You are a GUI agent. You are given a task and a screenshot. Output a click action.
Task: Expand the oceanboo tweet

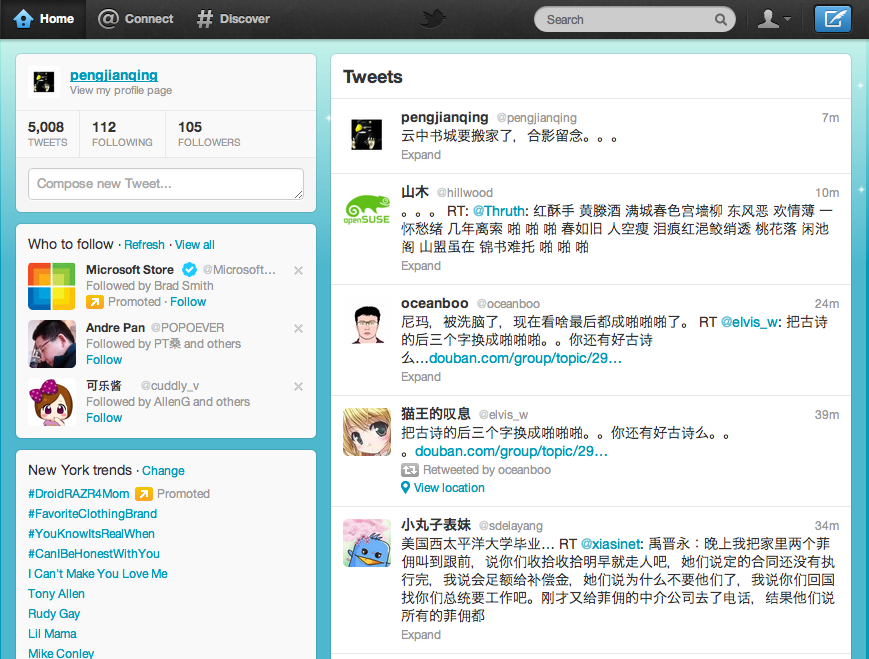(421, 376)
